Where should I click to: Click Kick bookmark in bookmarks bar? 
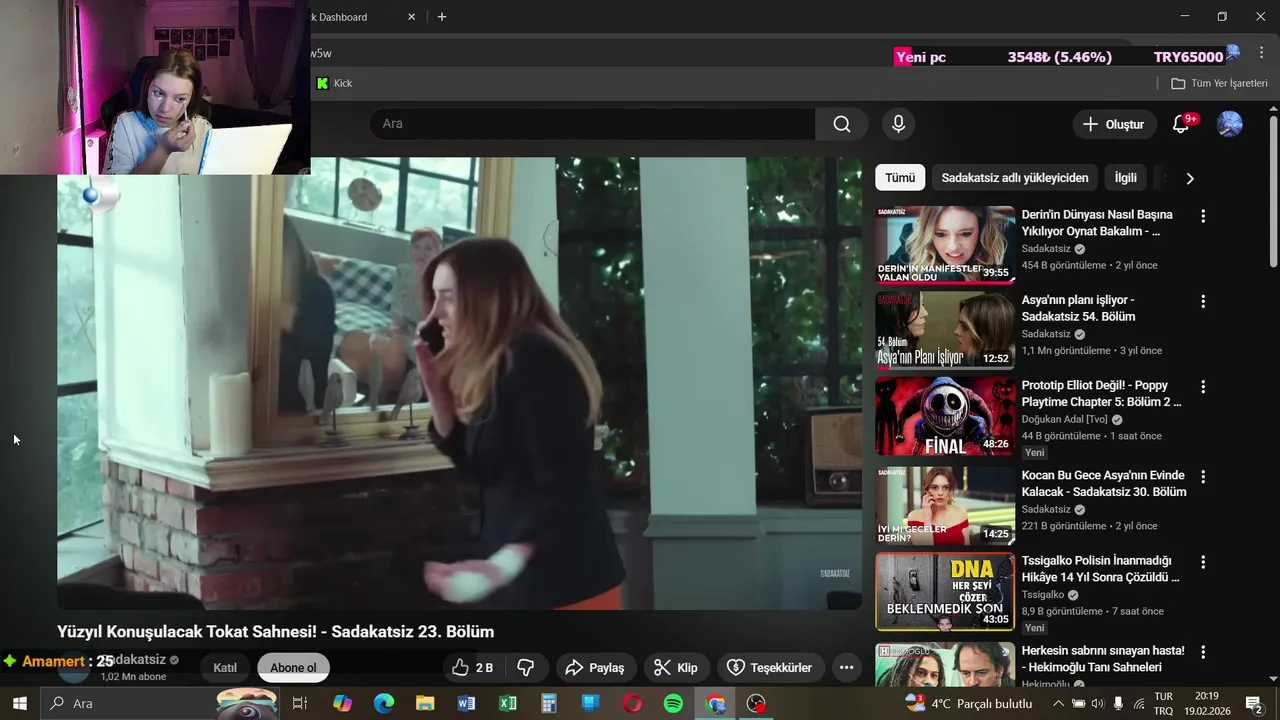point(334,83)
